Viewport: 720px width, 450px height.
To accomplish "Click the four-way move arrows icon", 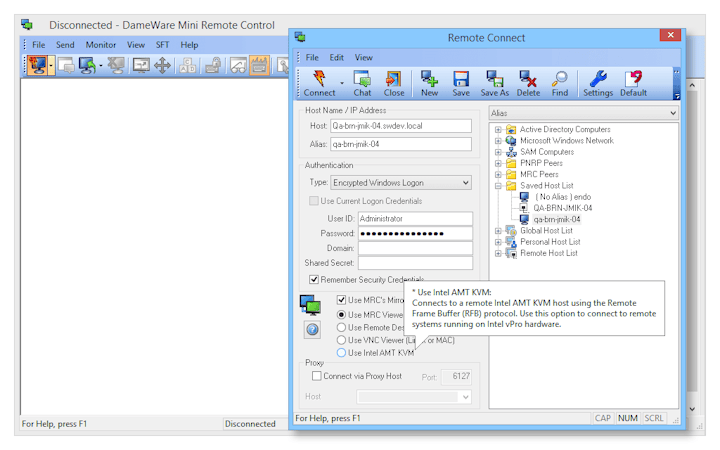I will [x=162, y=66].
